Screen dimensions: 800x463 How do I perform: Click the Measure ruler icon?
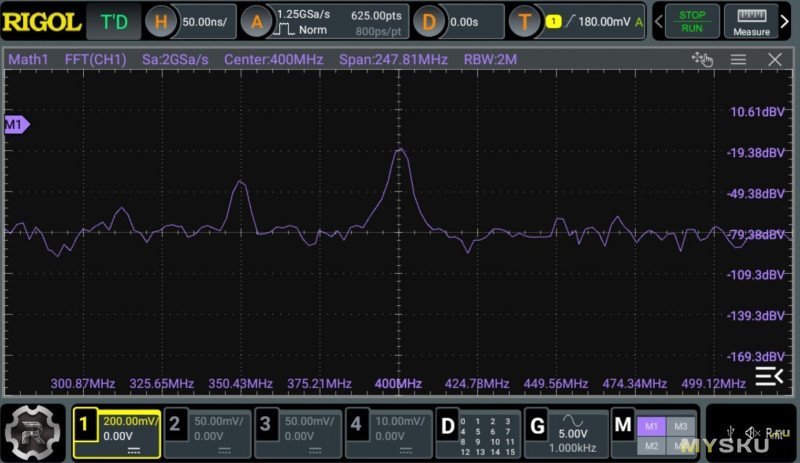click(750, 20)
